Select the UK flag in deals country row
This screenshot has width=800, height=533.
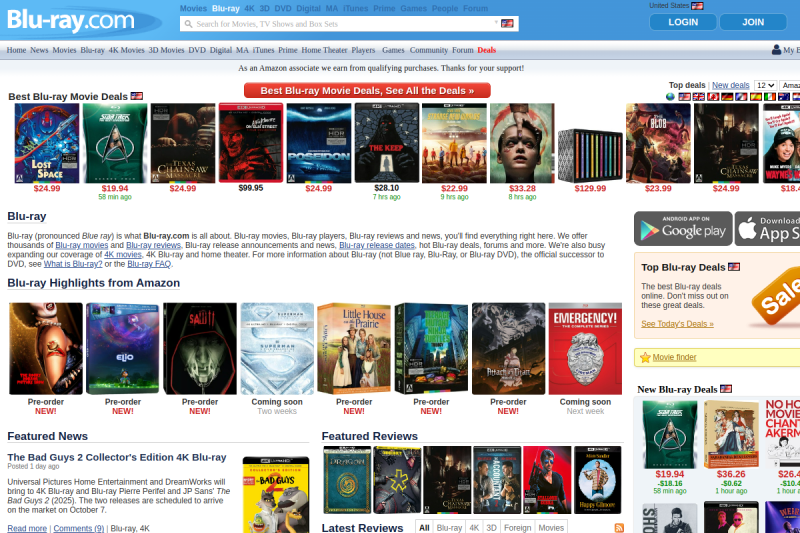(x=698, y=97)
